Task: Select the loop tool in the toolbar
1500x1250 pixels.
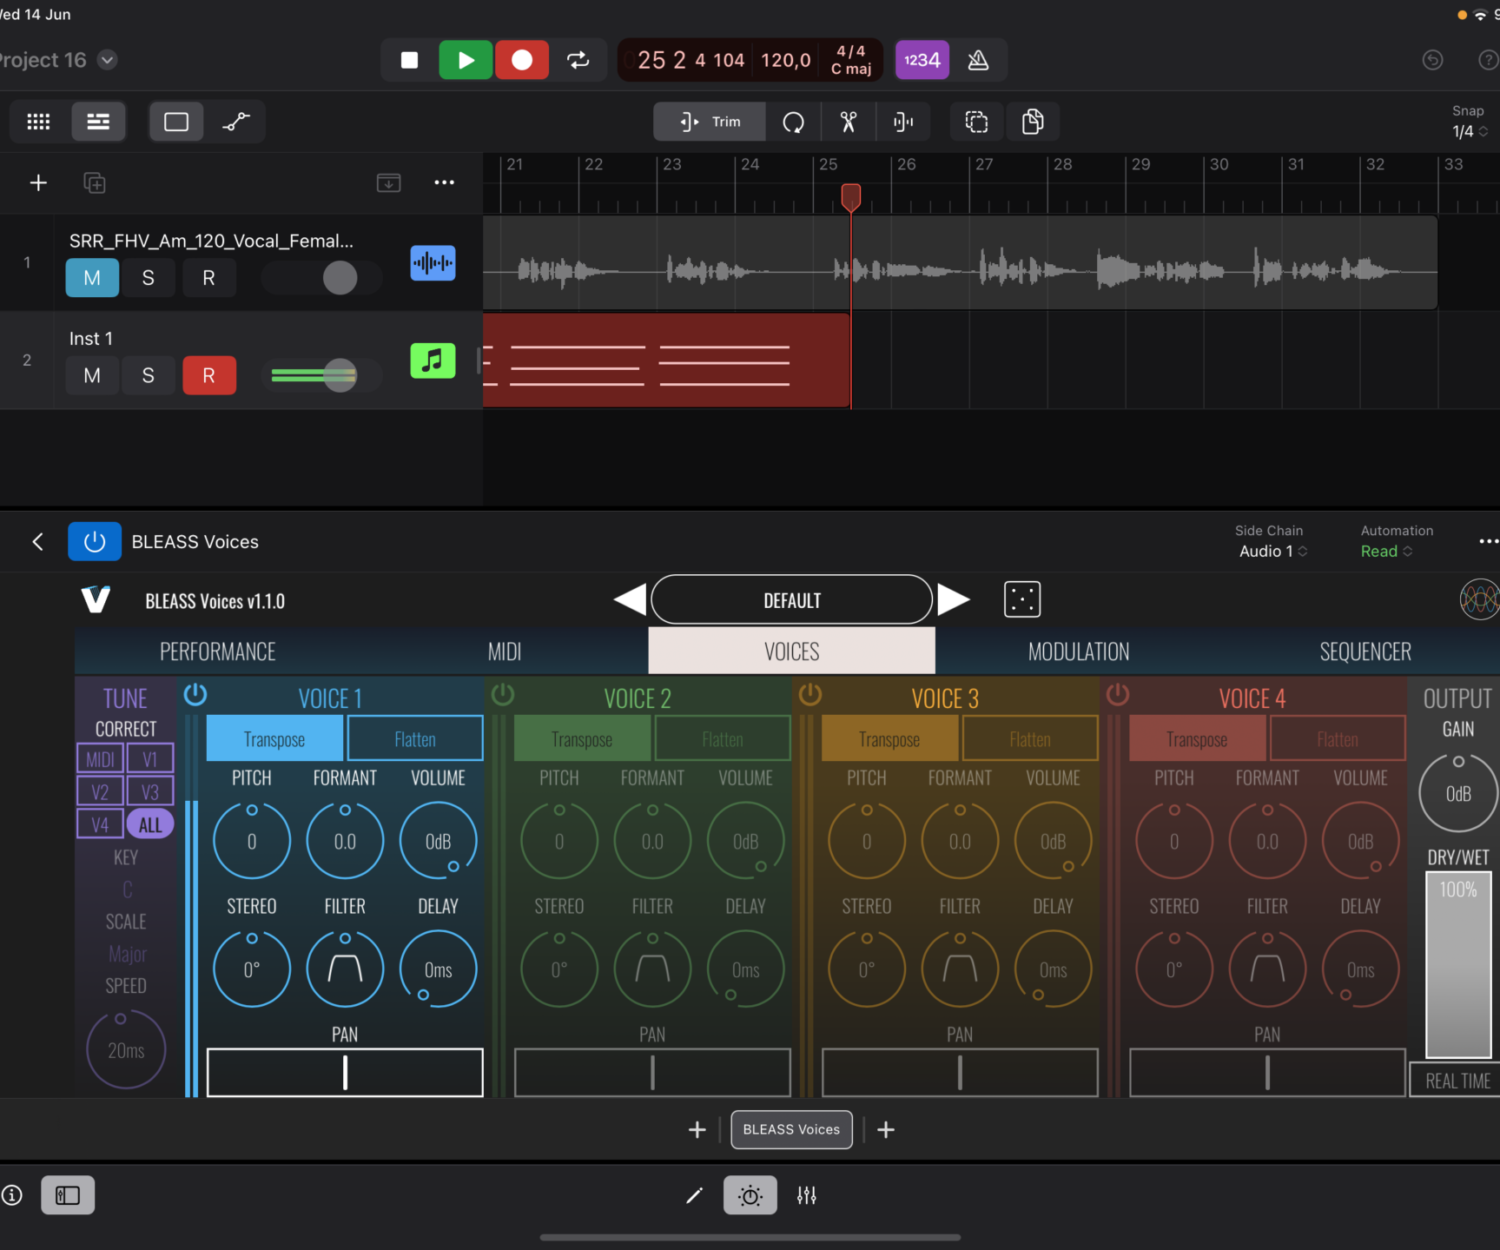Action: click(793, 122)
